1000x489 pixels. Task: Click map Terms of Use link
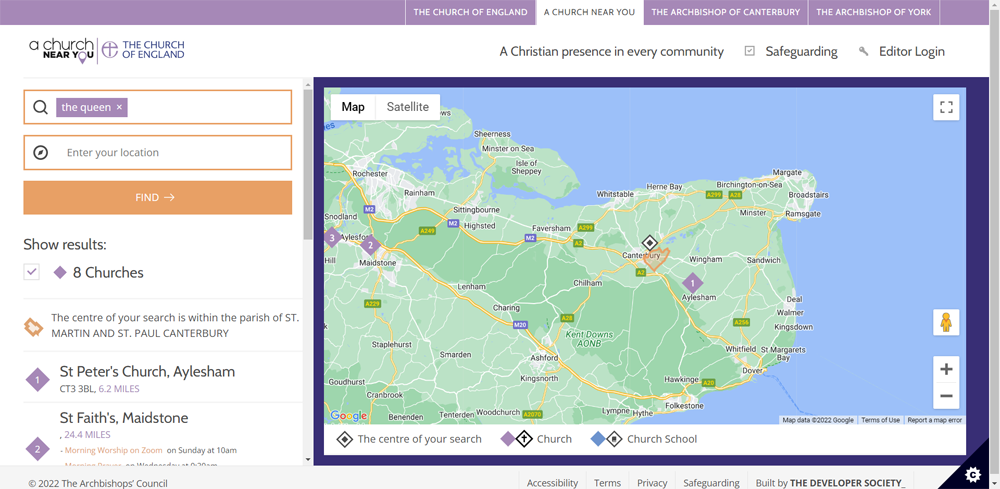[x=880, y=420]
